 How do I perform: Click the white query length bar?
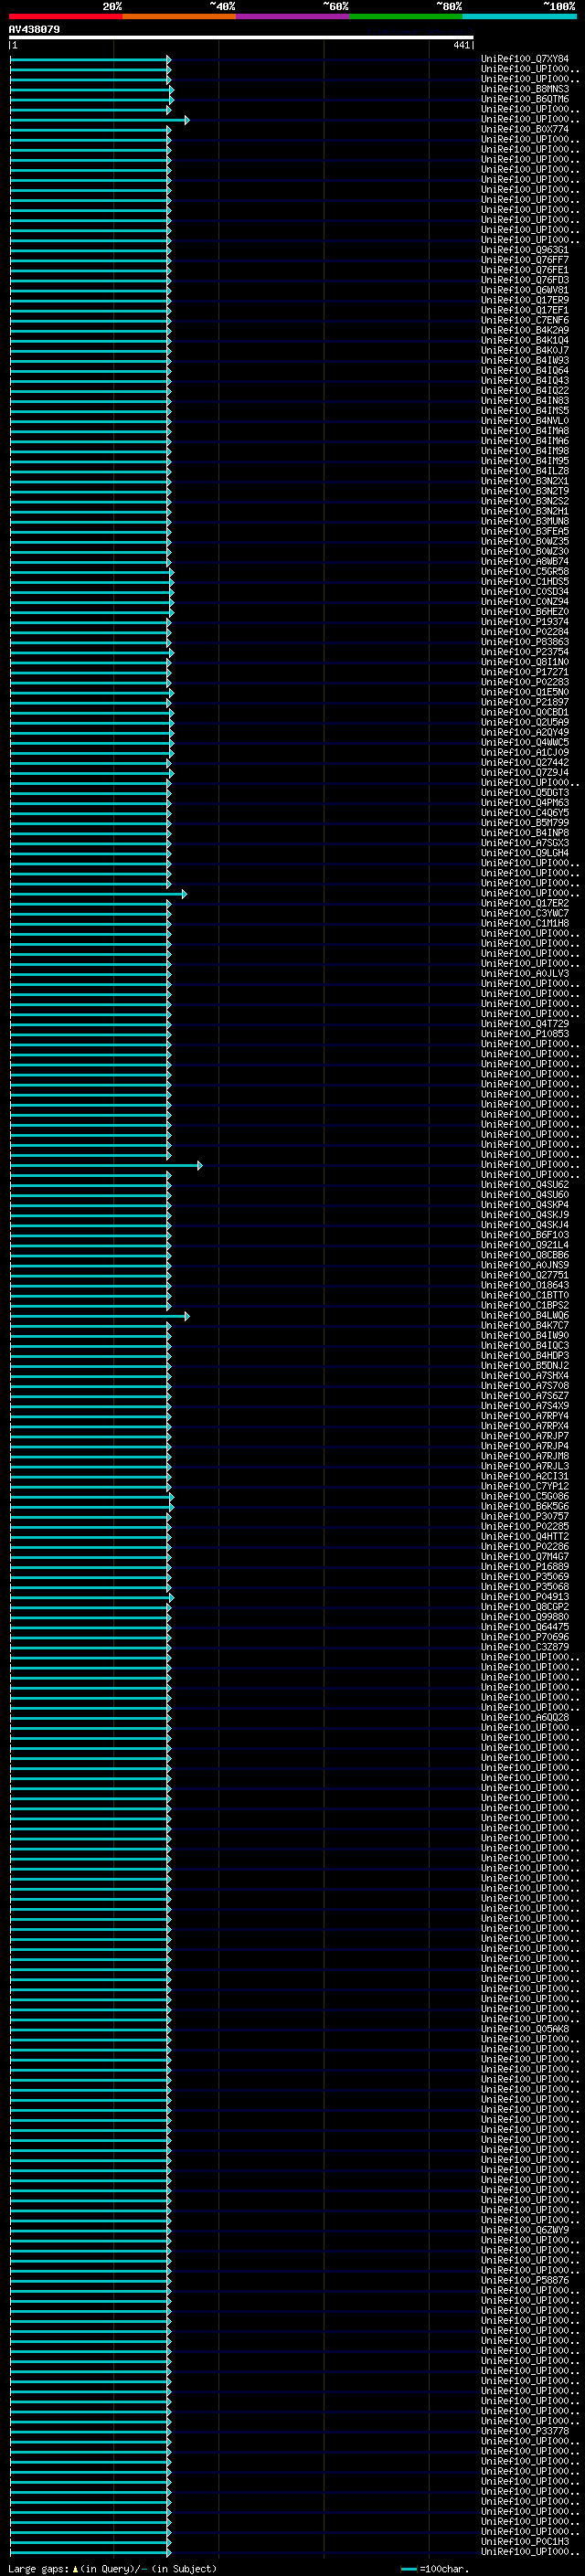point(241,37)
